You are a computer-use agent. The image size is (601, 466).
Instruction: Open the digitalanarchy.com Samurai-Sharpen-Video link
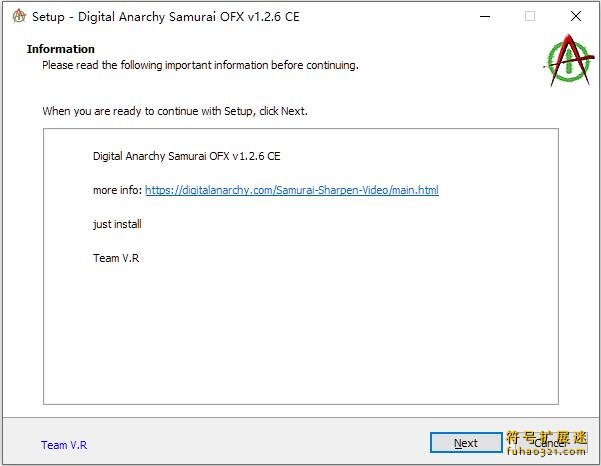[x=291, y=190]
